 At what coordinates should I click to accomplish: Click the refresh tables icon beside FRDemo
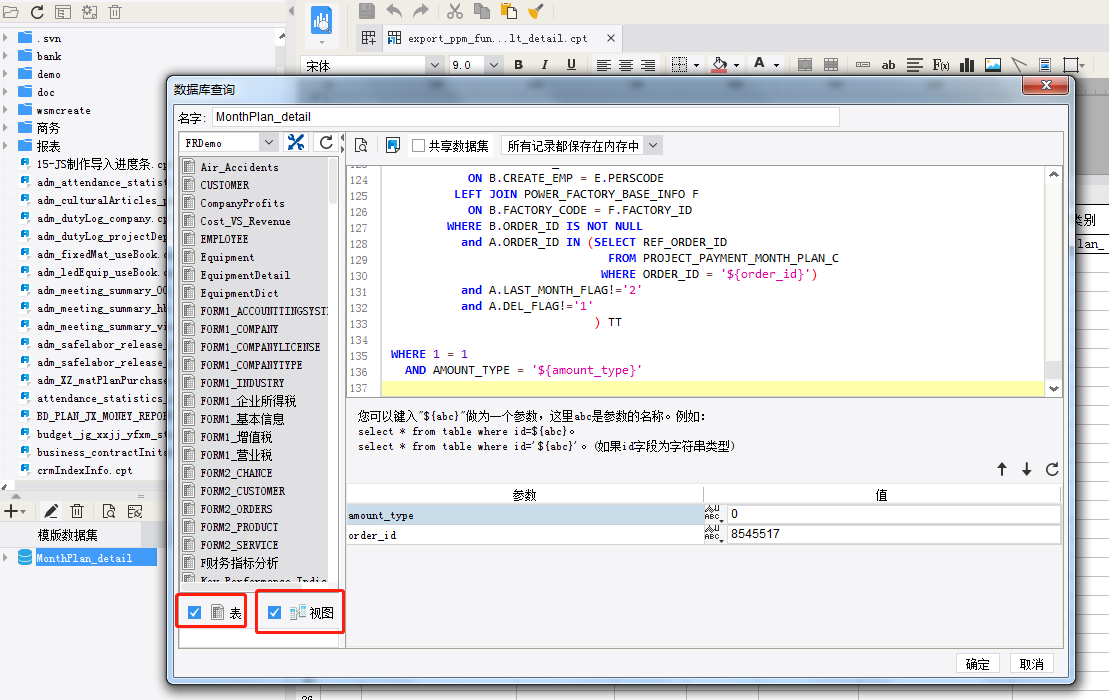coord(326,142)
